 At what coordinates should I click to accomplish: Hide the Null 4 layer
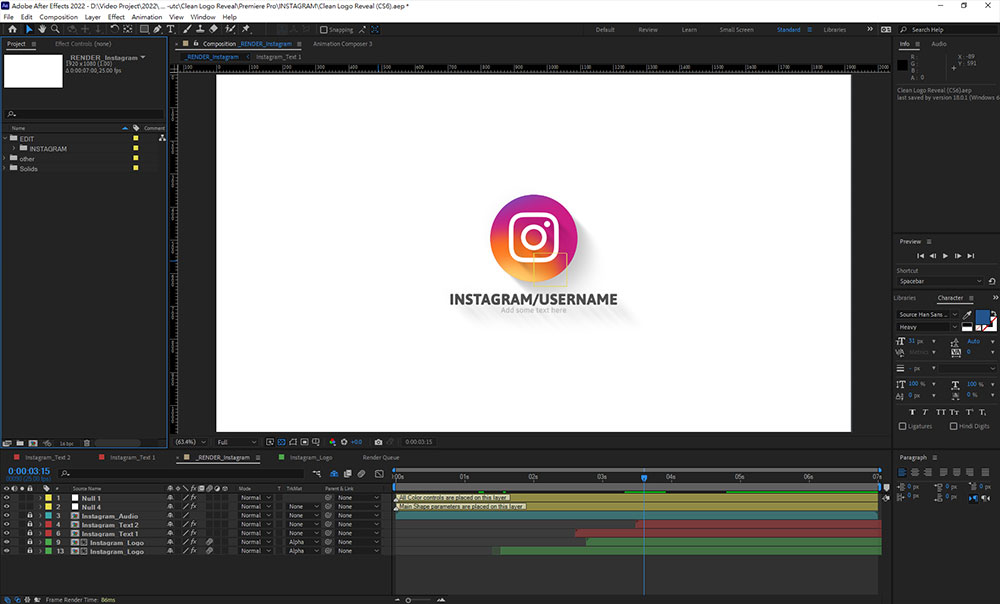[6, 507]
